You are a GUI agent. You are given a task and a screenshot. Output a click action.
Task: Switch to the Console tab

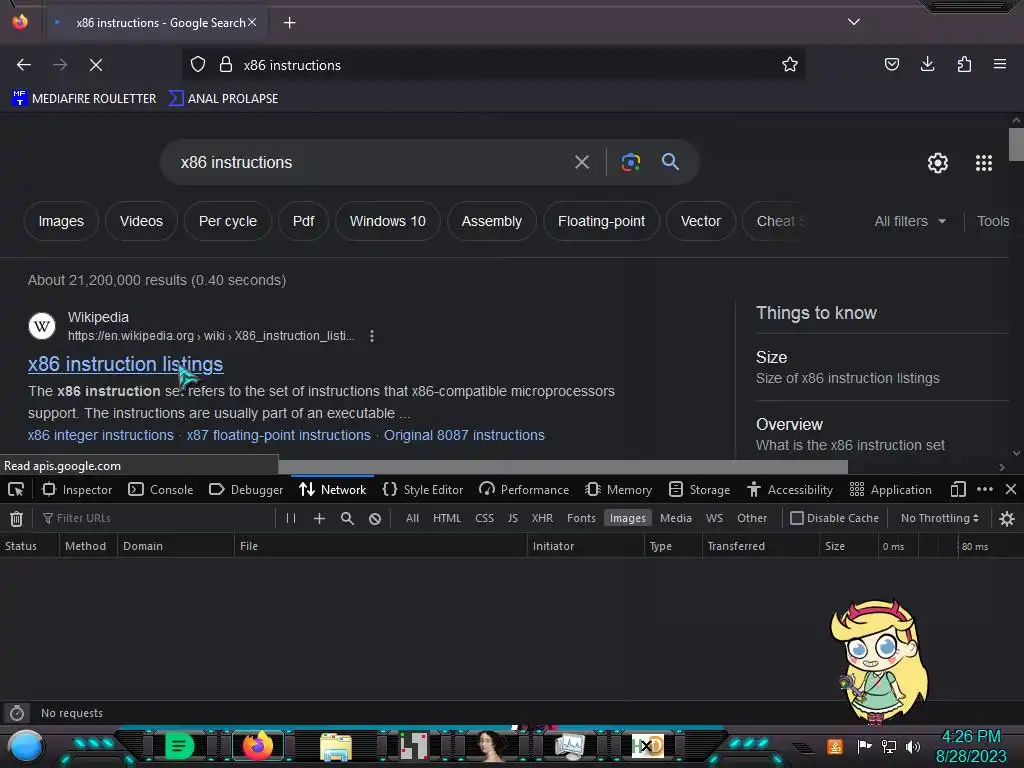[161, 489]
